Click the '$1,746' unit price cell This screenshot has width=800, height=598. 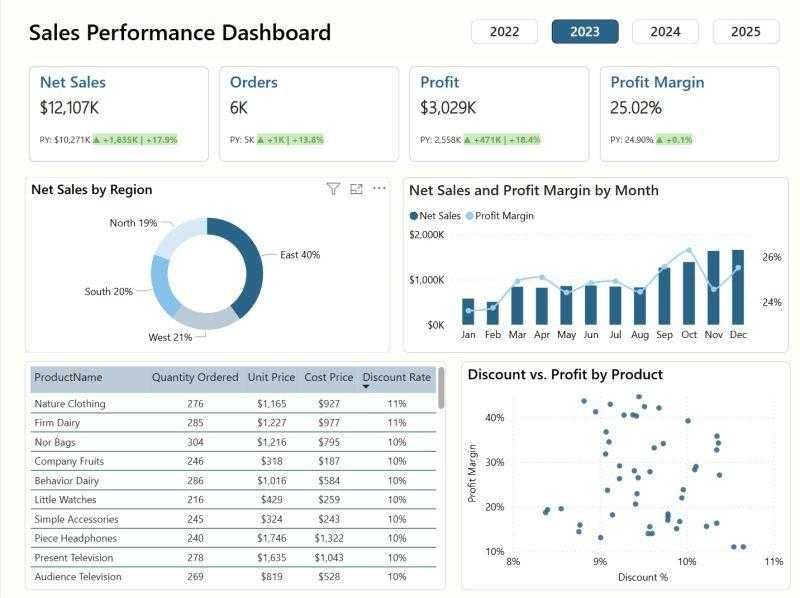[271, 538]
